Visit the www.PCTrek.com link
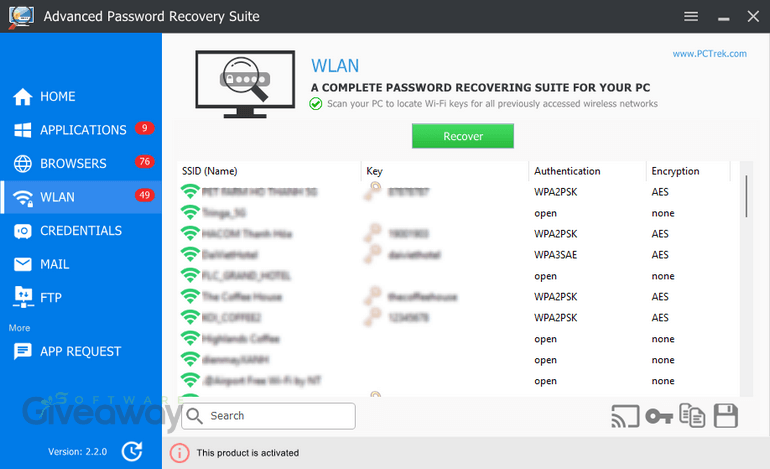This screenshot has width=770, height=469. [709, 54]
